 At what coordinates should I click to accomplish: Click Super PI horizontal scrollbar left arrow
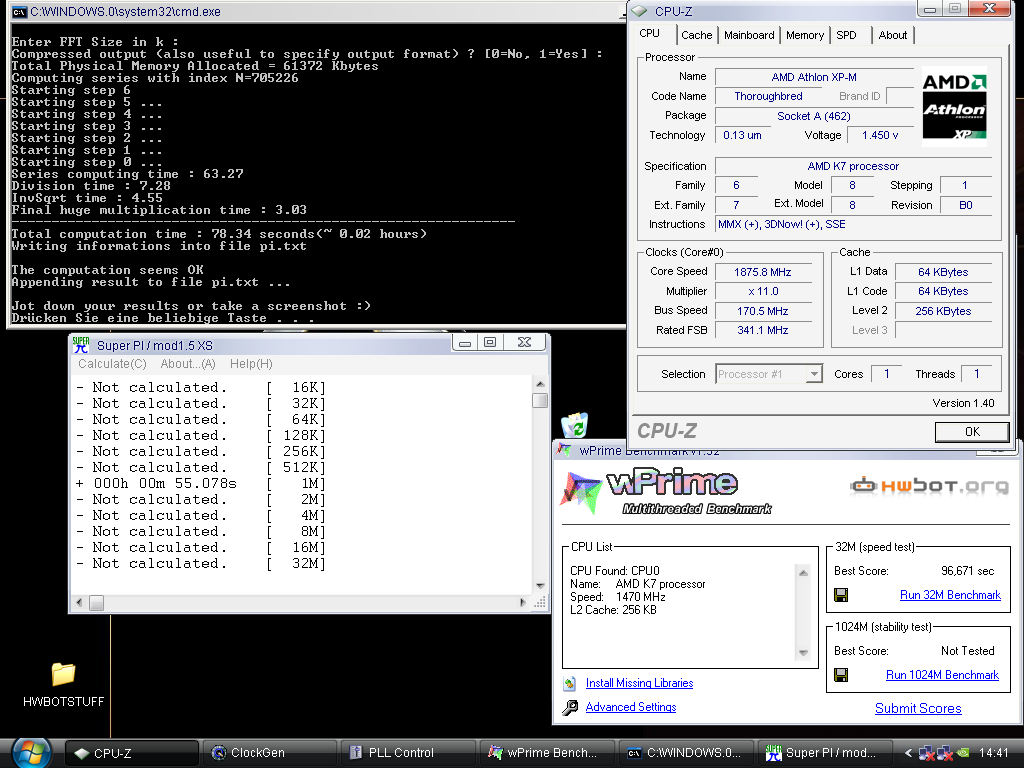(x=80, y=602)
